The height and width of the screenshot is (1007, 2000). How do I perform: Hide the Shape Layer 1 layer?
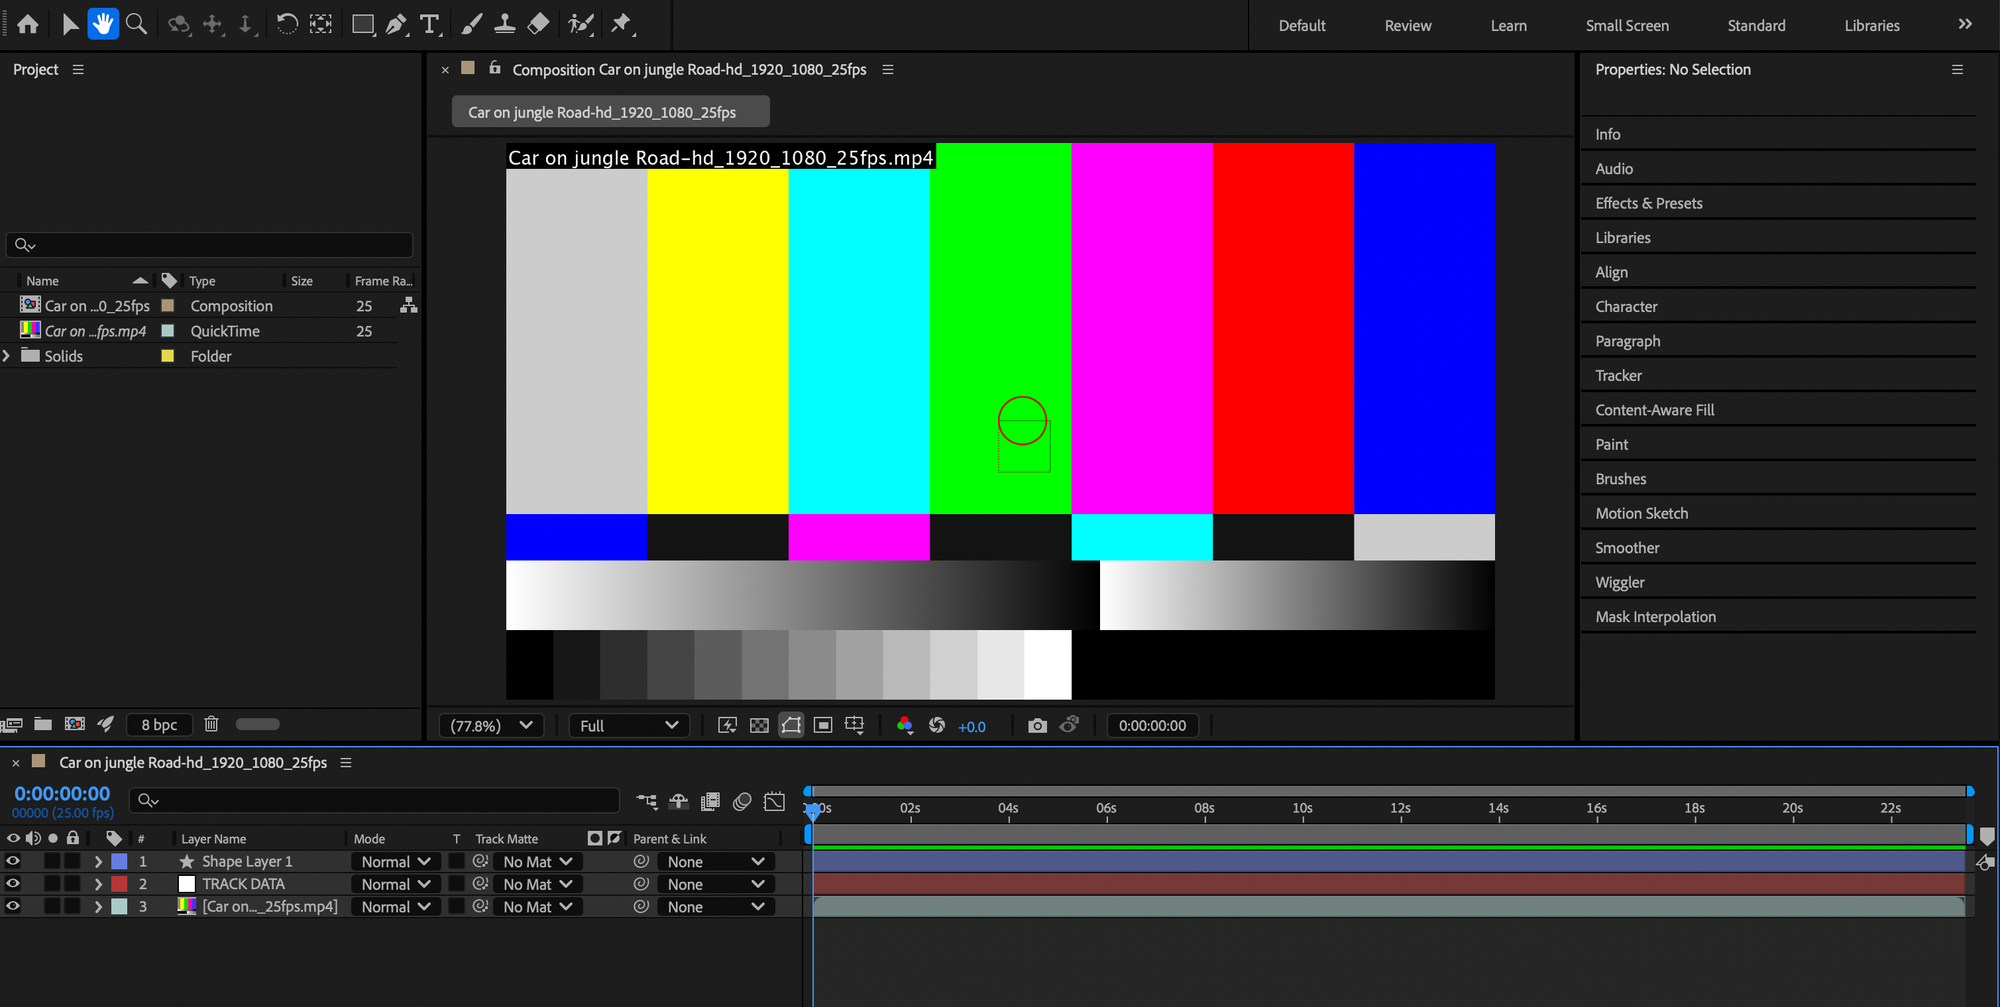(13, 861)
